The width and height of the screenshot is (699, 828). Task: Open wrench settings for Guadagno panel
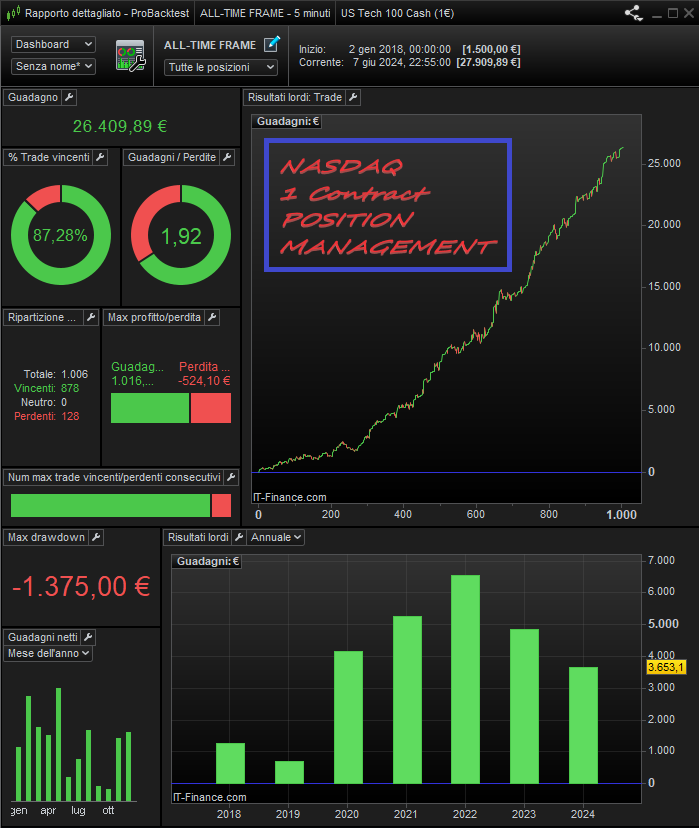pyautogui.click(x=69, y=97)
